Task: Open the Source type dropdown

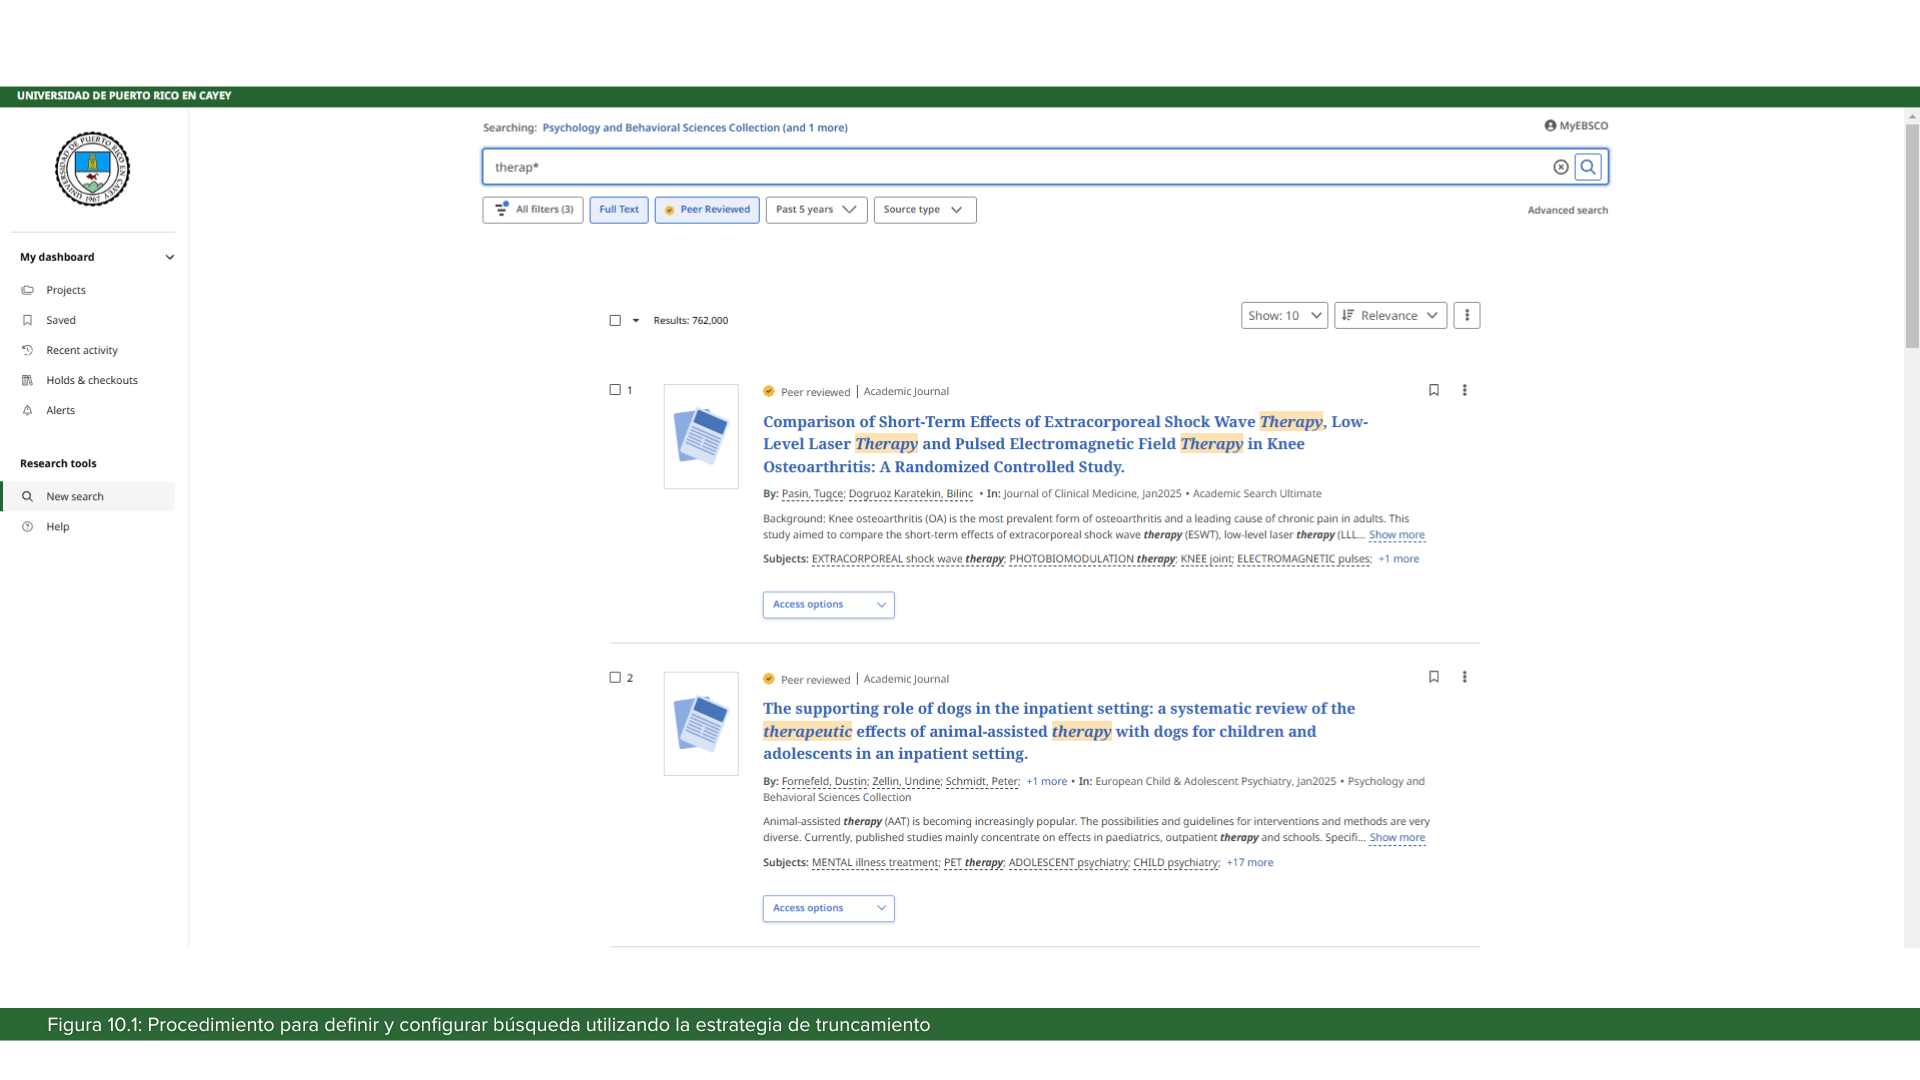Action: [924, 209]
